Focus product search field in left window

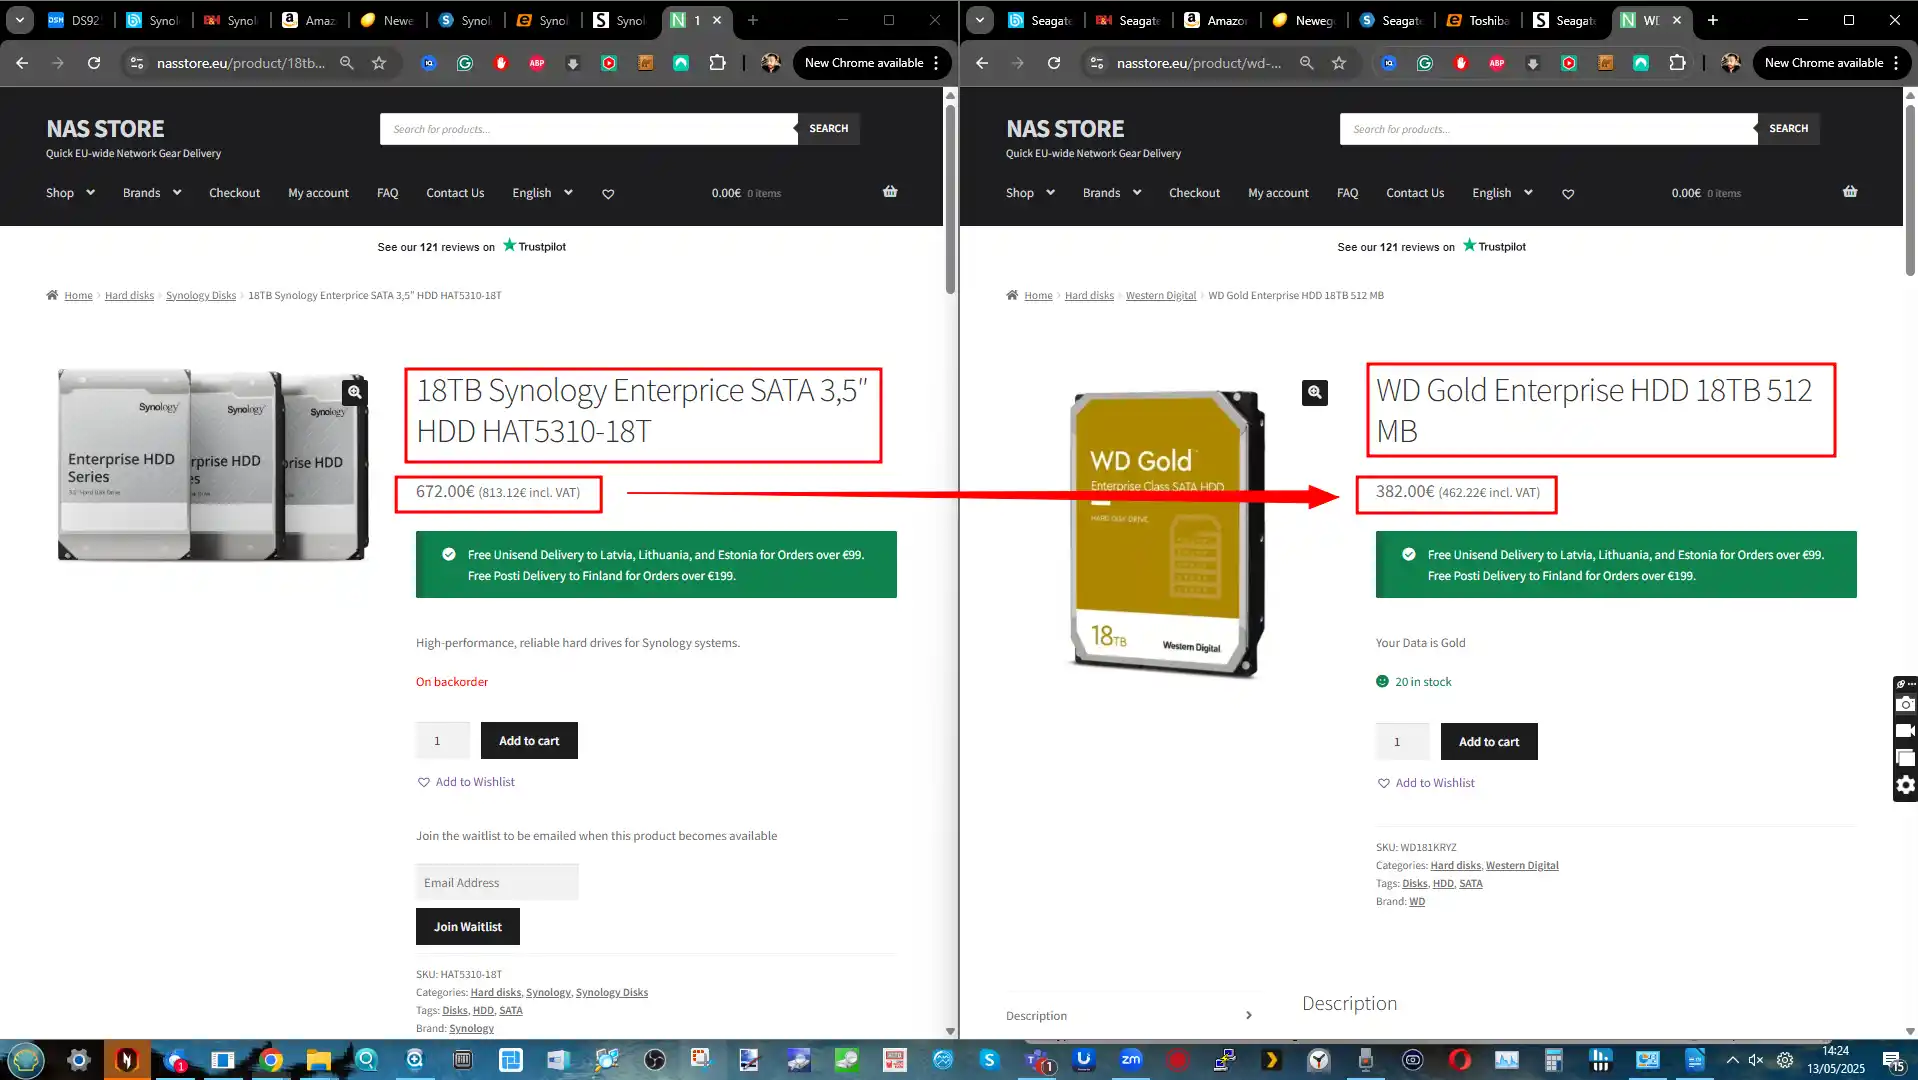tap(589, 129)
